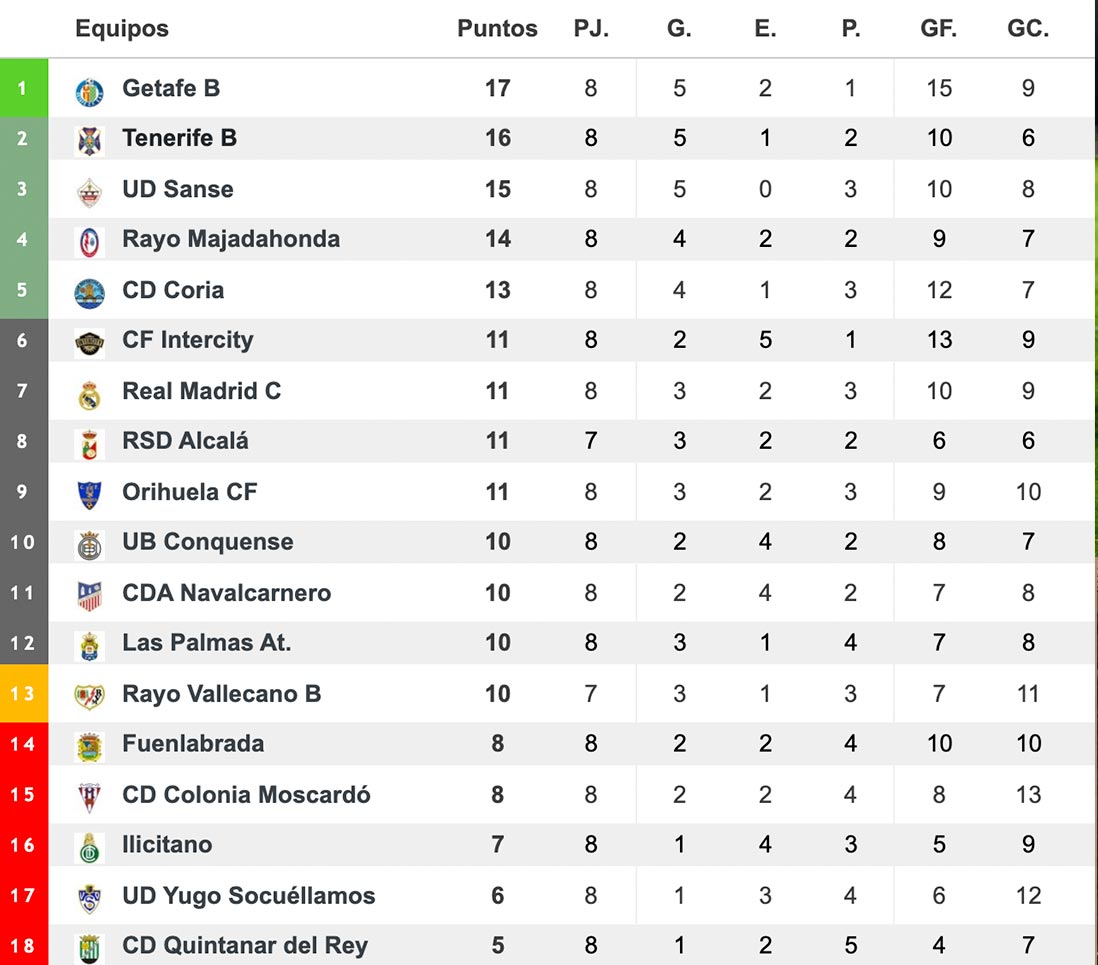Click the orange position 13 marker
Viewport: 1098px width, 965px height.
coord(23,693)
